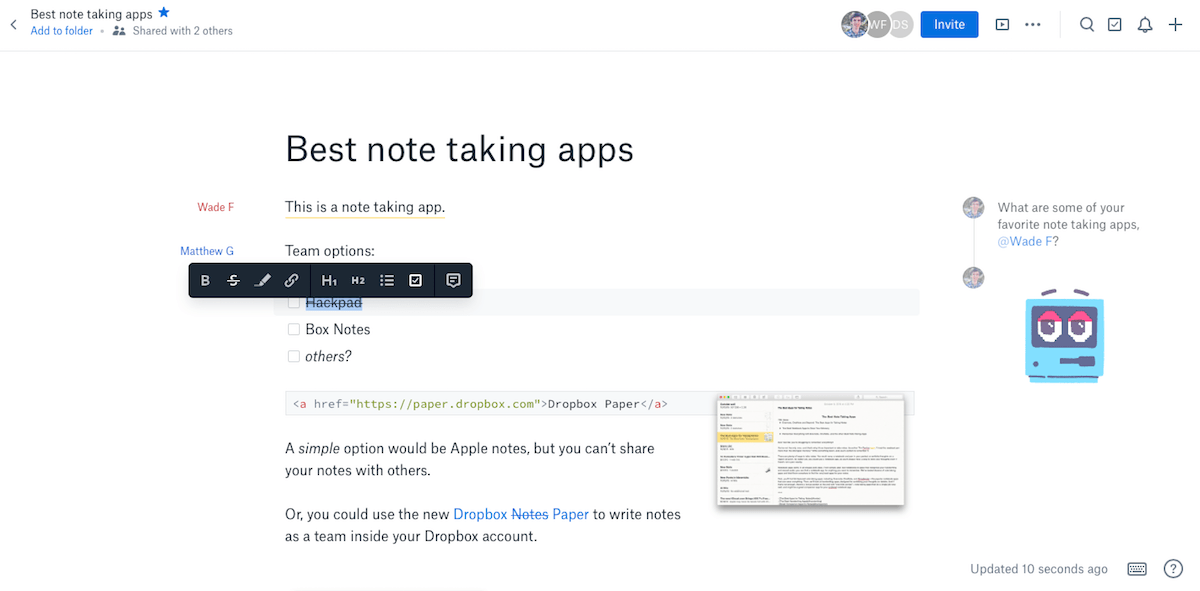This screenshot has width=1200, height=591.
Task: Click Add to folder link
Action: click(62, 31)
